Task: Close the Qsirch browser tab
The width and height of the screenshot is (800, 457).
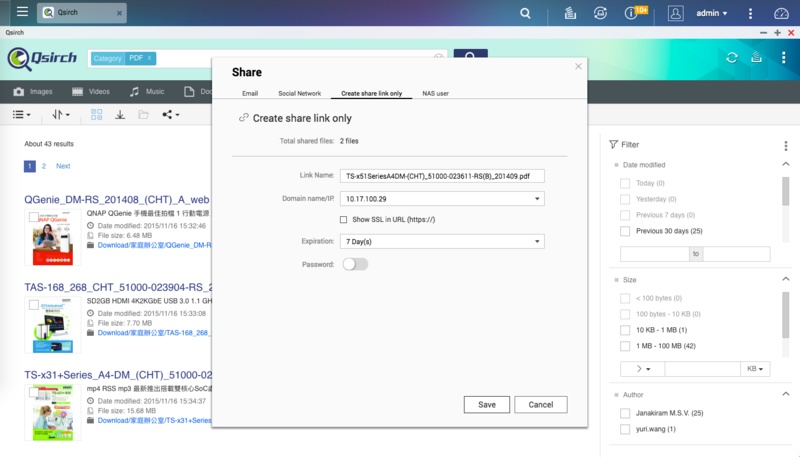Action: [119, 13]
